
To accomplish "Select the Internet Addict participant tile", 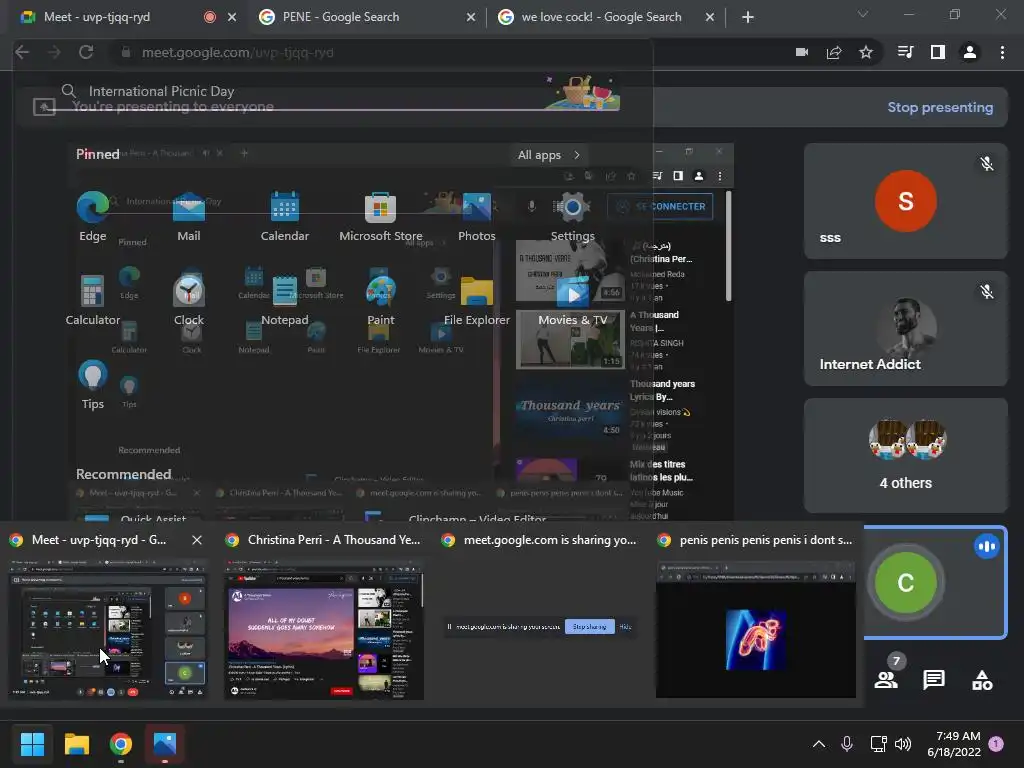I will [x=906, y=328].
